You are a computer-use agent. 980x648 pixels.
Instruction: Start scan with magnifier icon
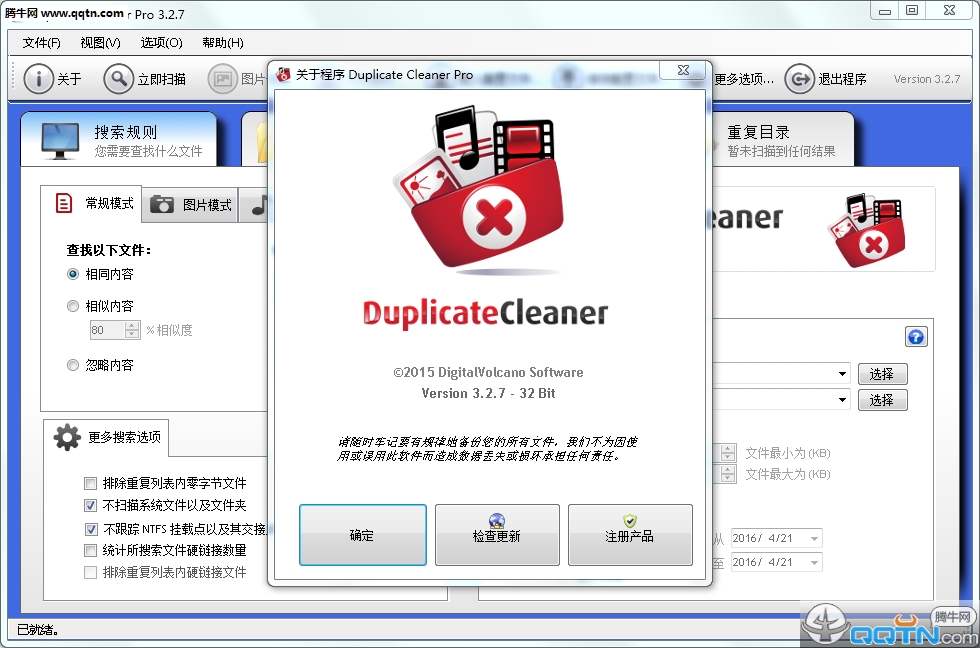[x=118, y=79]
